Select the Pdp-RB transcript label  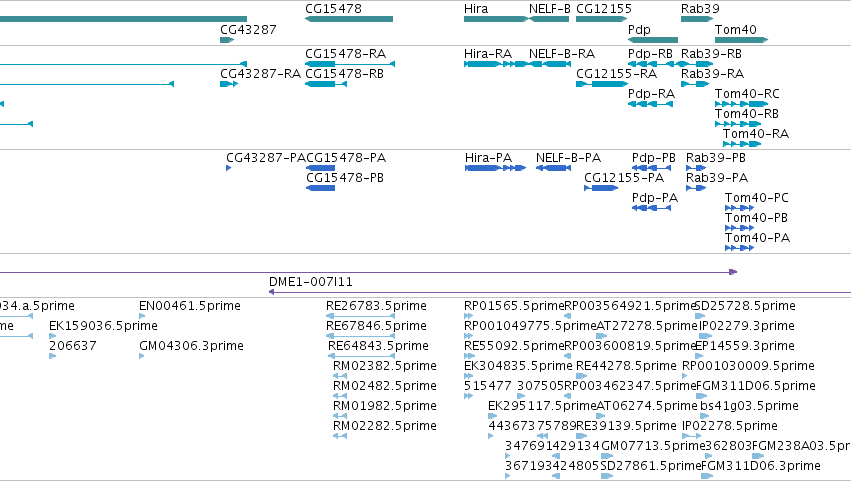[650, 54]
